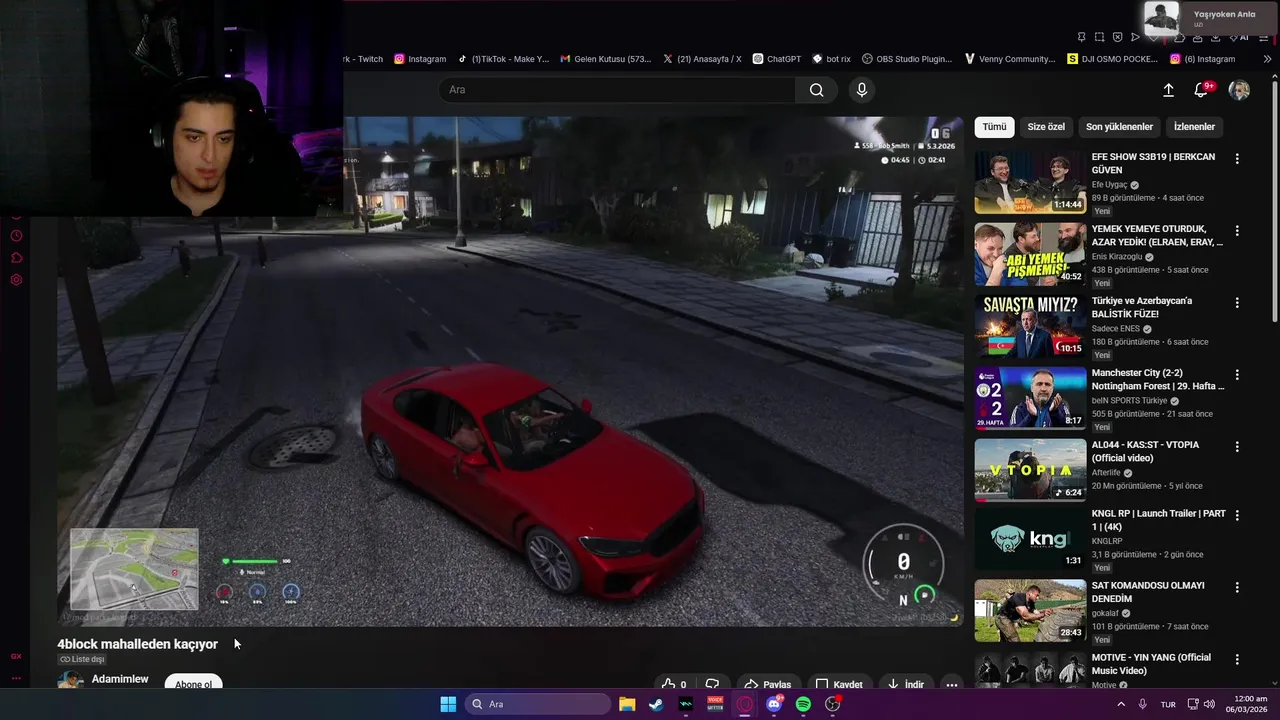The width and height of the screenshot is (1280, 720).
Task: Open the YouTube account avatar menu
Action: pos(1239,90)
